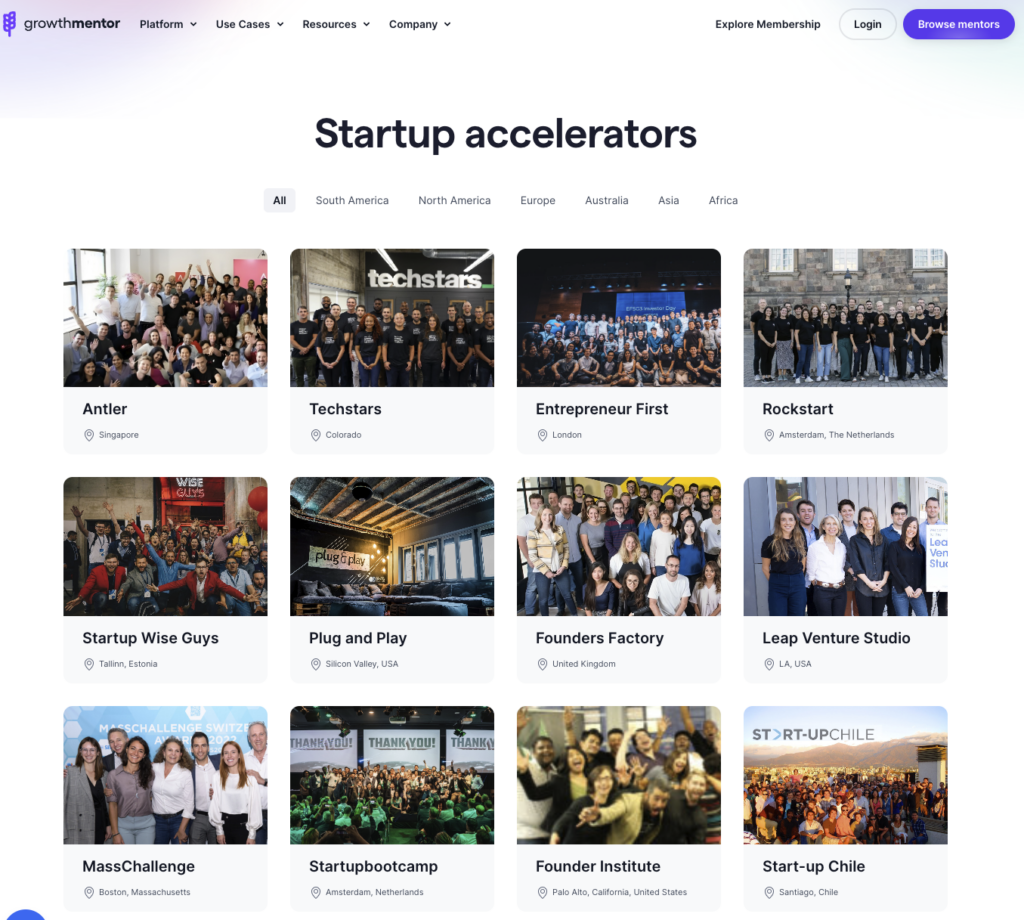Viewport: 1024px width, 920px height.
Task: Click the pin icon next to Santiago, Chile
Action: tap(769, 893)
